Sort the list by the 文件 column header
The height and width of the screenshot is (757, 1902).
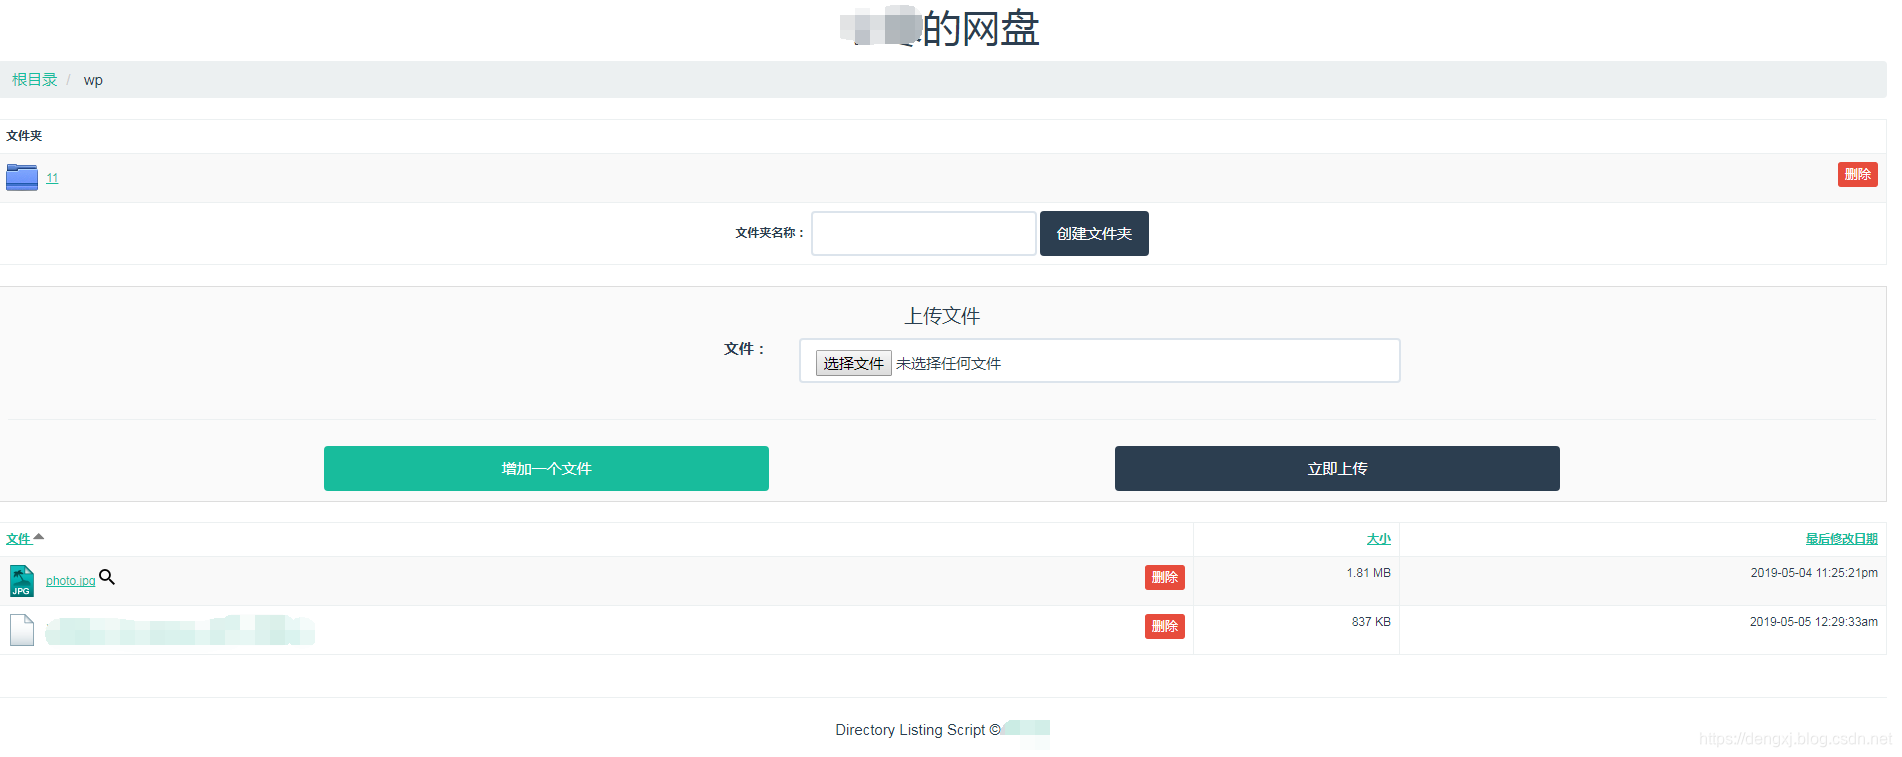click(x=19, y=539)
